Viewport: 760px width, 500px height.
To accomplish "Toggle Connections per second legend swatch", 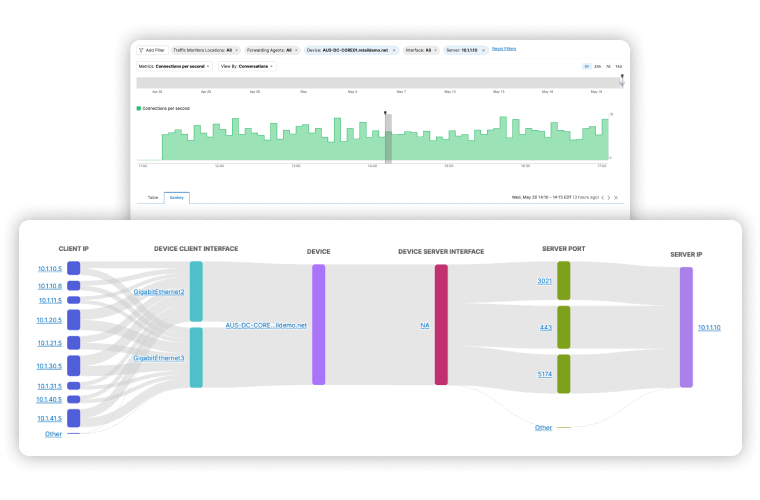I will (139, 109).
